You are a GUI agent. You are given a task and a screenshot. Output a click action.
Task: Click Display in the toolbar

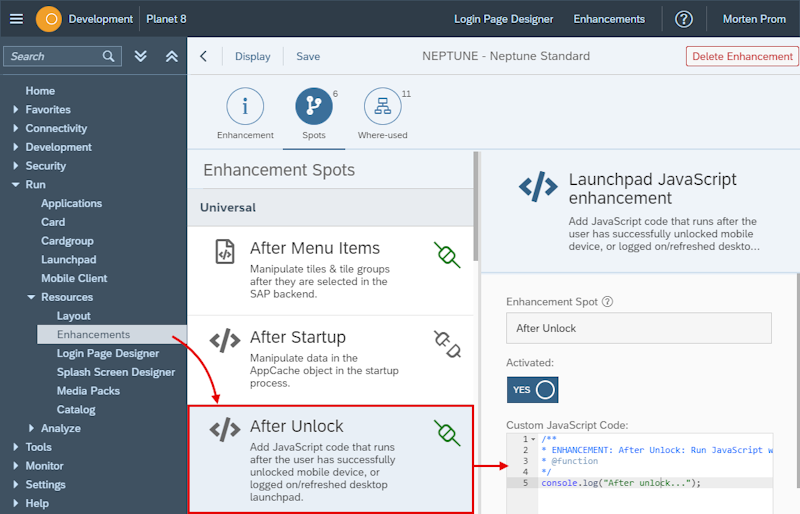pos(253,56)
